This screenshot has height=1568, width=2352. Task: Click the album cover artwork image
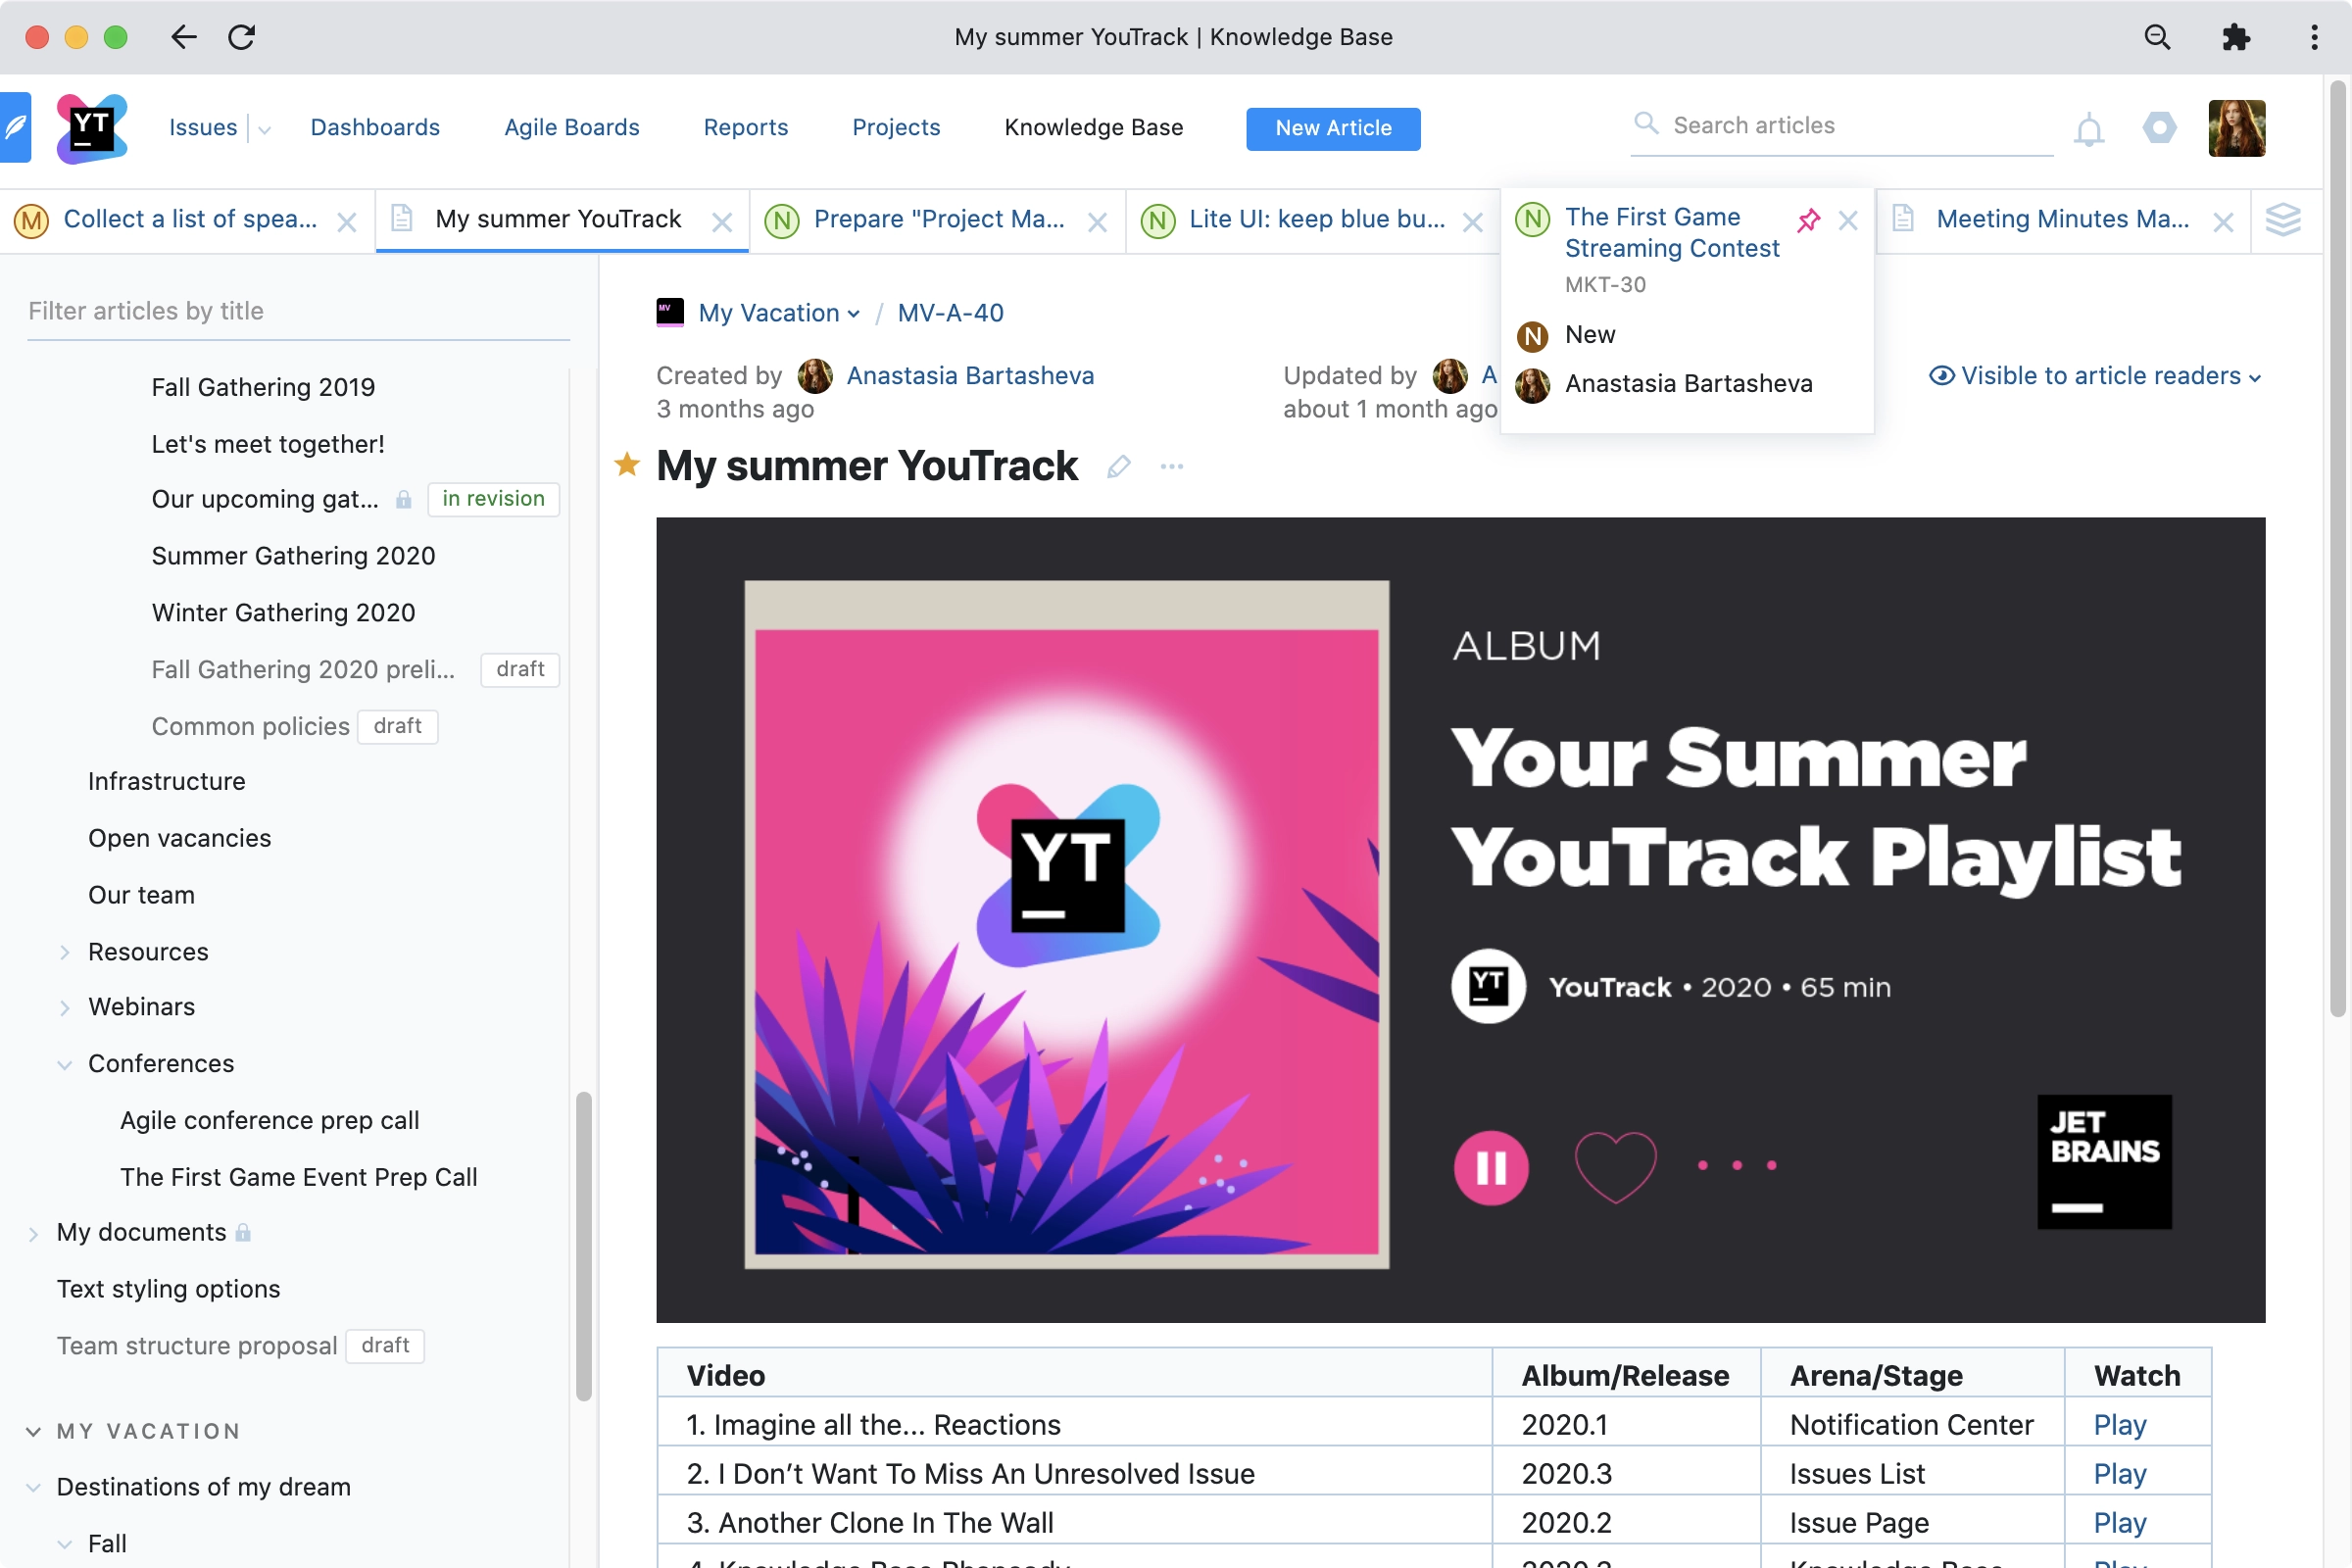(x=1066, y=924)
